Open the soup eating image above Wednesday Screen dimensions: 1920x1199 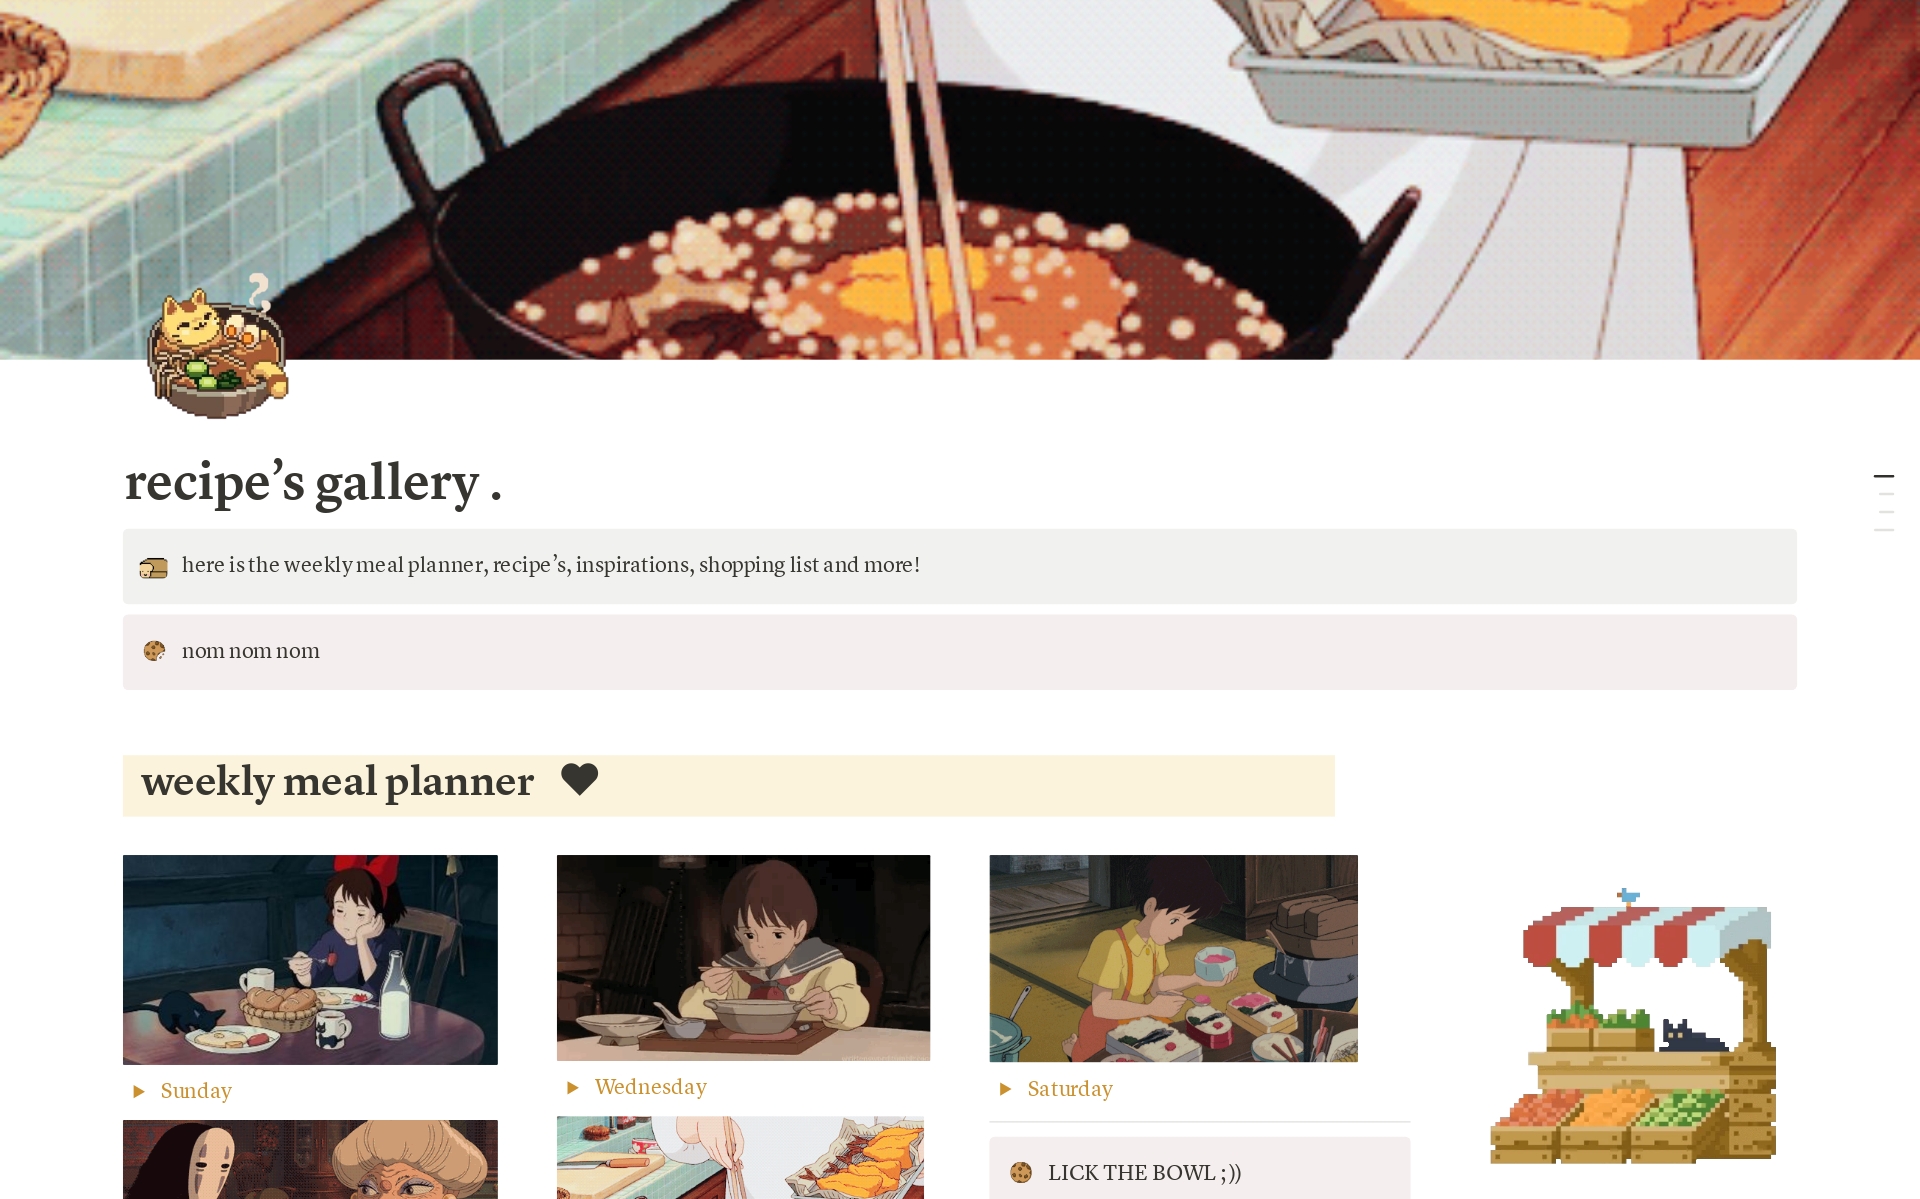tap(743, 958)
